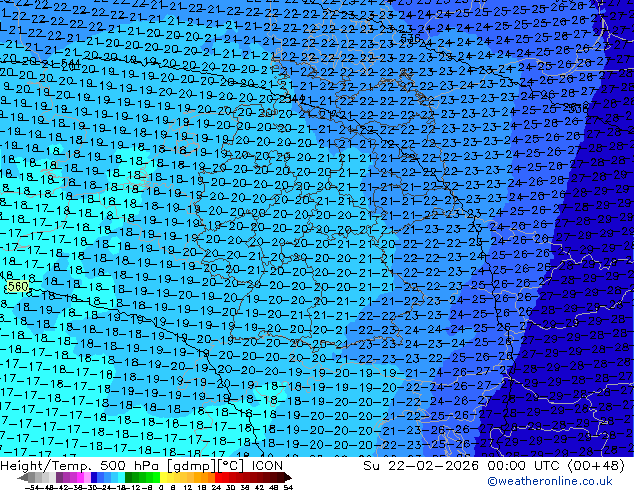Image resolution: width=634 pixels, height=490 pixels.
Task: Click the forecast offset "(00+48)"
Action: pyautogui.click(x=596, y=466)
